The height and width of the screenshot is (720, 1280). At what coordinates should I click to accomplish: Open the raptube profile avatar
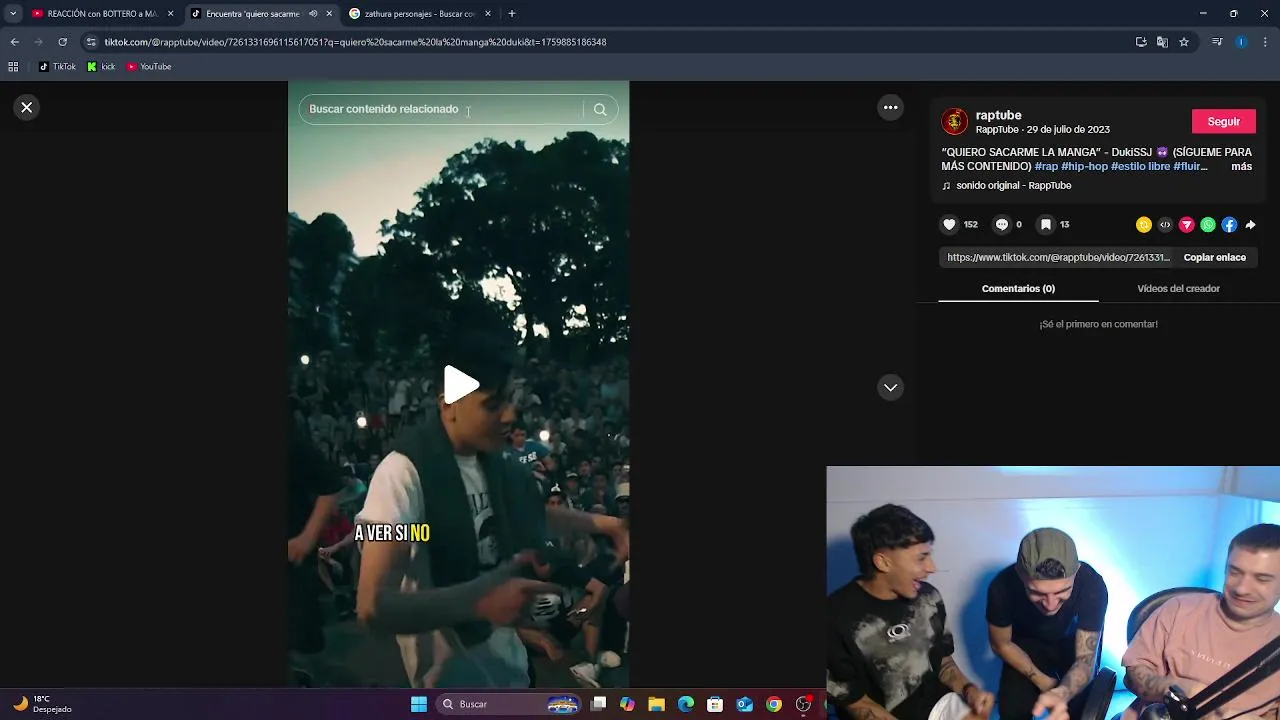click(x=955, y=121)
